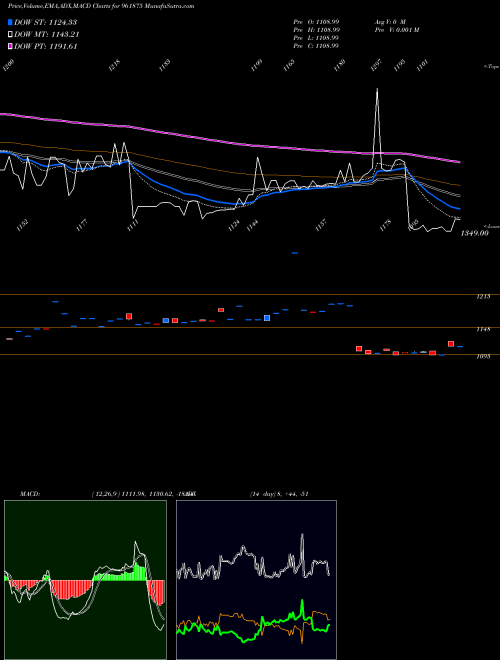Click the '<Lows' label beside the price chart
The image size is (500, 660).
(x=491, y=226)
